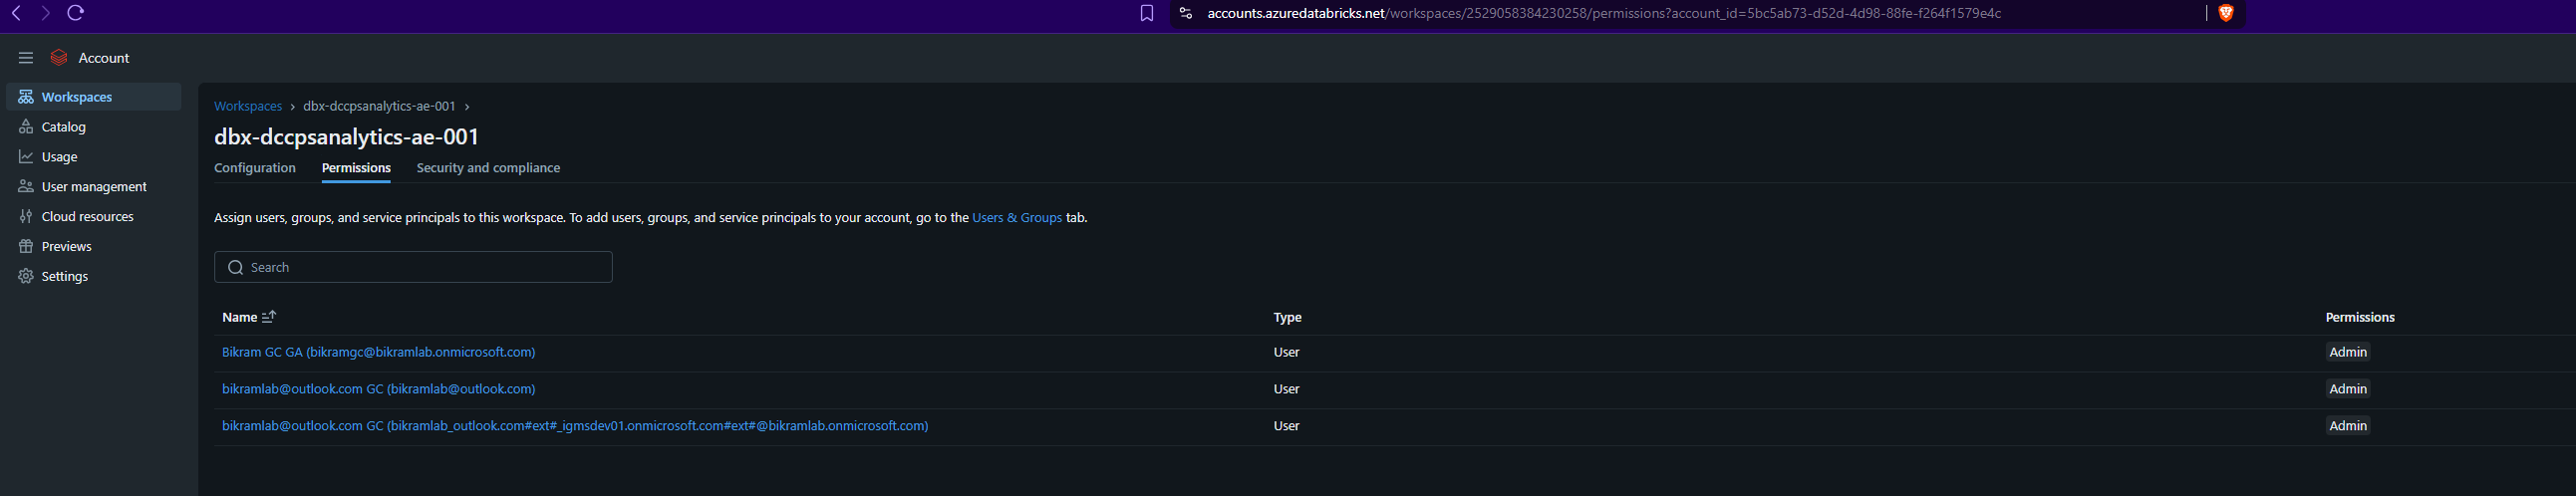Viewport: 2576px width, 496px height.
Task: Click the Databricks logo icon
Action: pos(59,58)
